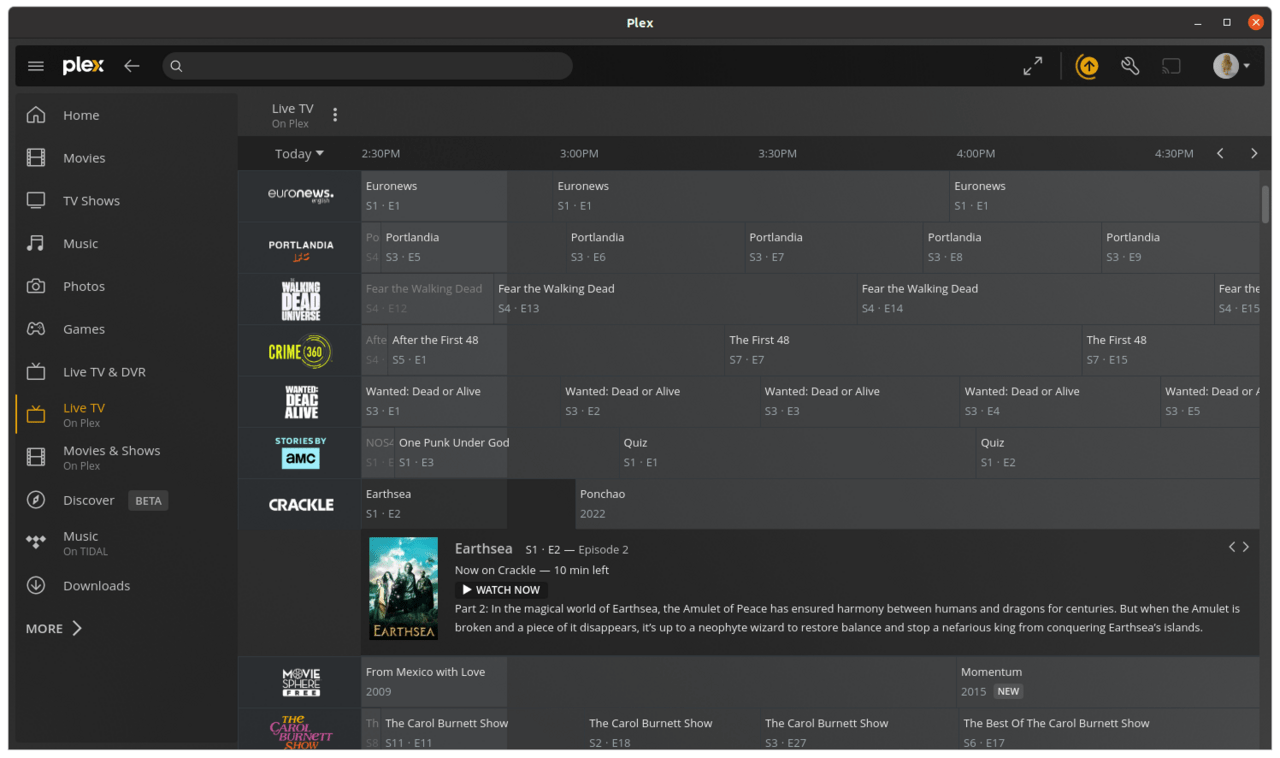
Task: Select Portlandia S3 · E9 program
Action: coord(1180,248)
